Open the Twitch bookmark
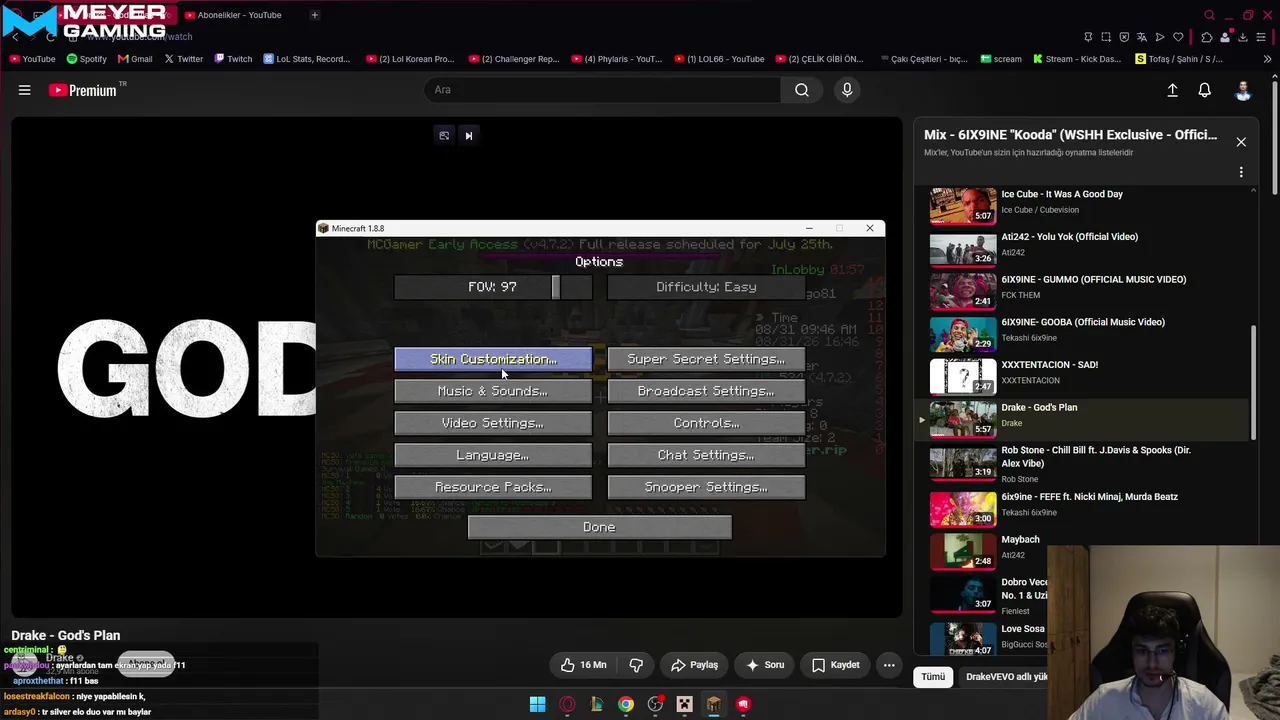This screenshot has height=720, width=1280. pos(233,59)
